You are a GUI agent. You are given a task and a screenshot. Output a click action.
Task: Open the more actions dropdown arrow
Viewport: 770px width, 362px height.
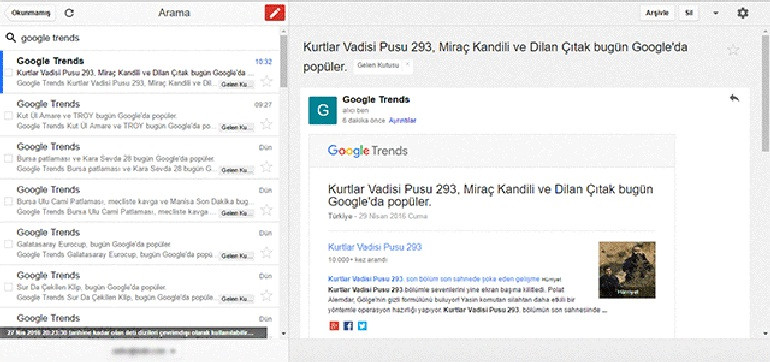click(715, 13)
